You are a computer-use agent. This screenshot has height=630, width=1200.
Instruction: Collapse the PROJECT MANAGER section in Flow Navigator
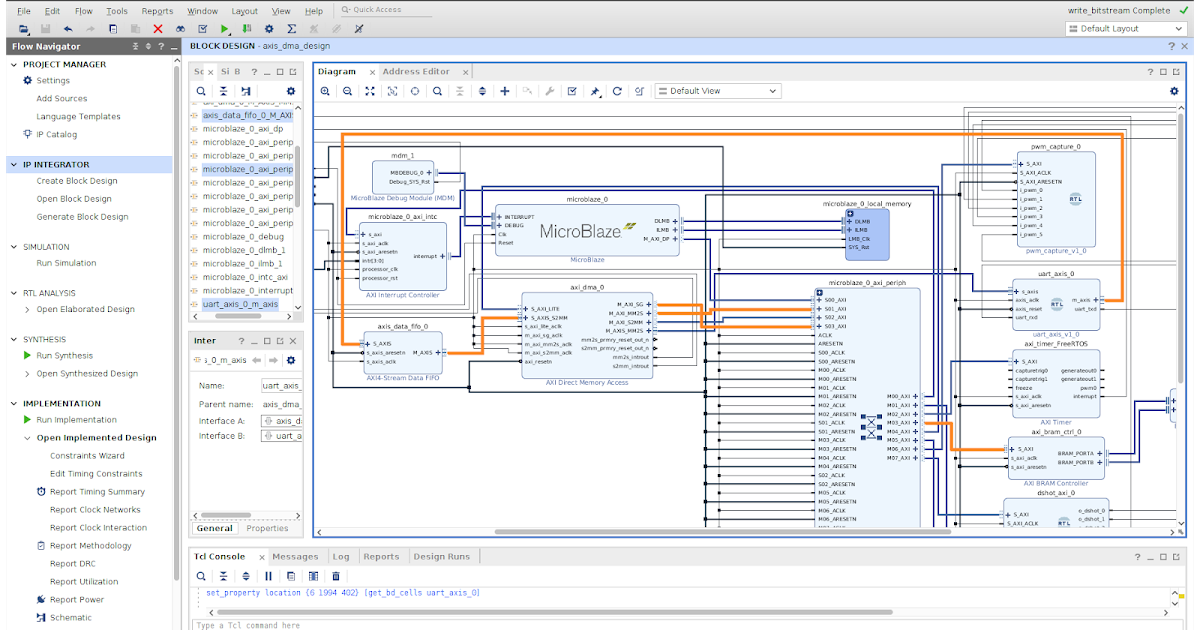(x=12, y=64)
